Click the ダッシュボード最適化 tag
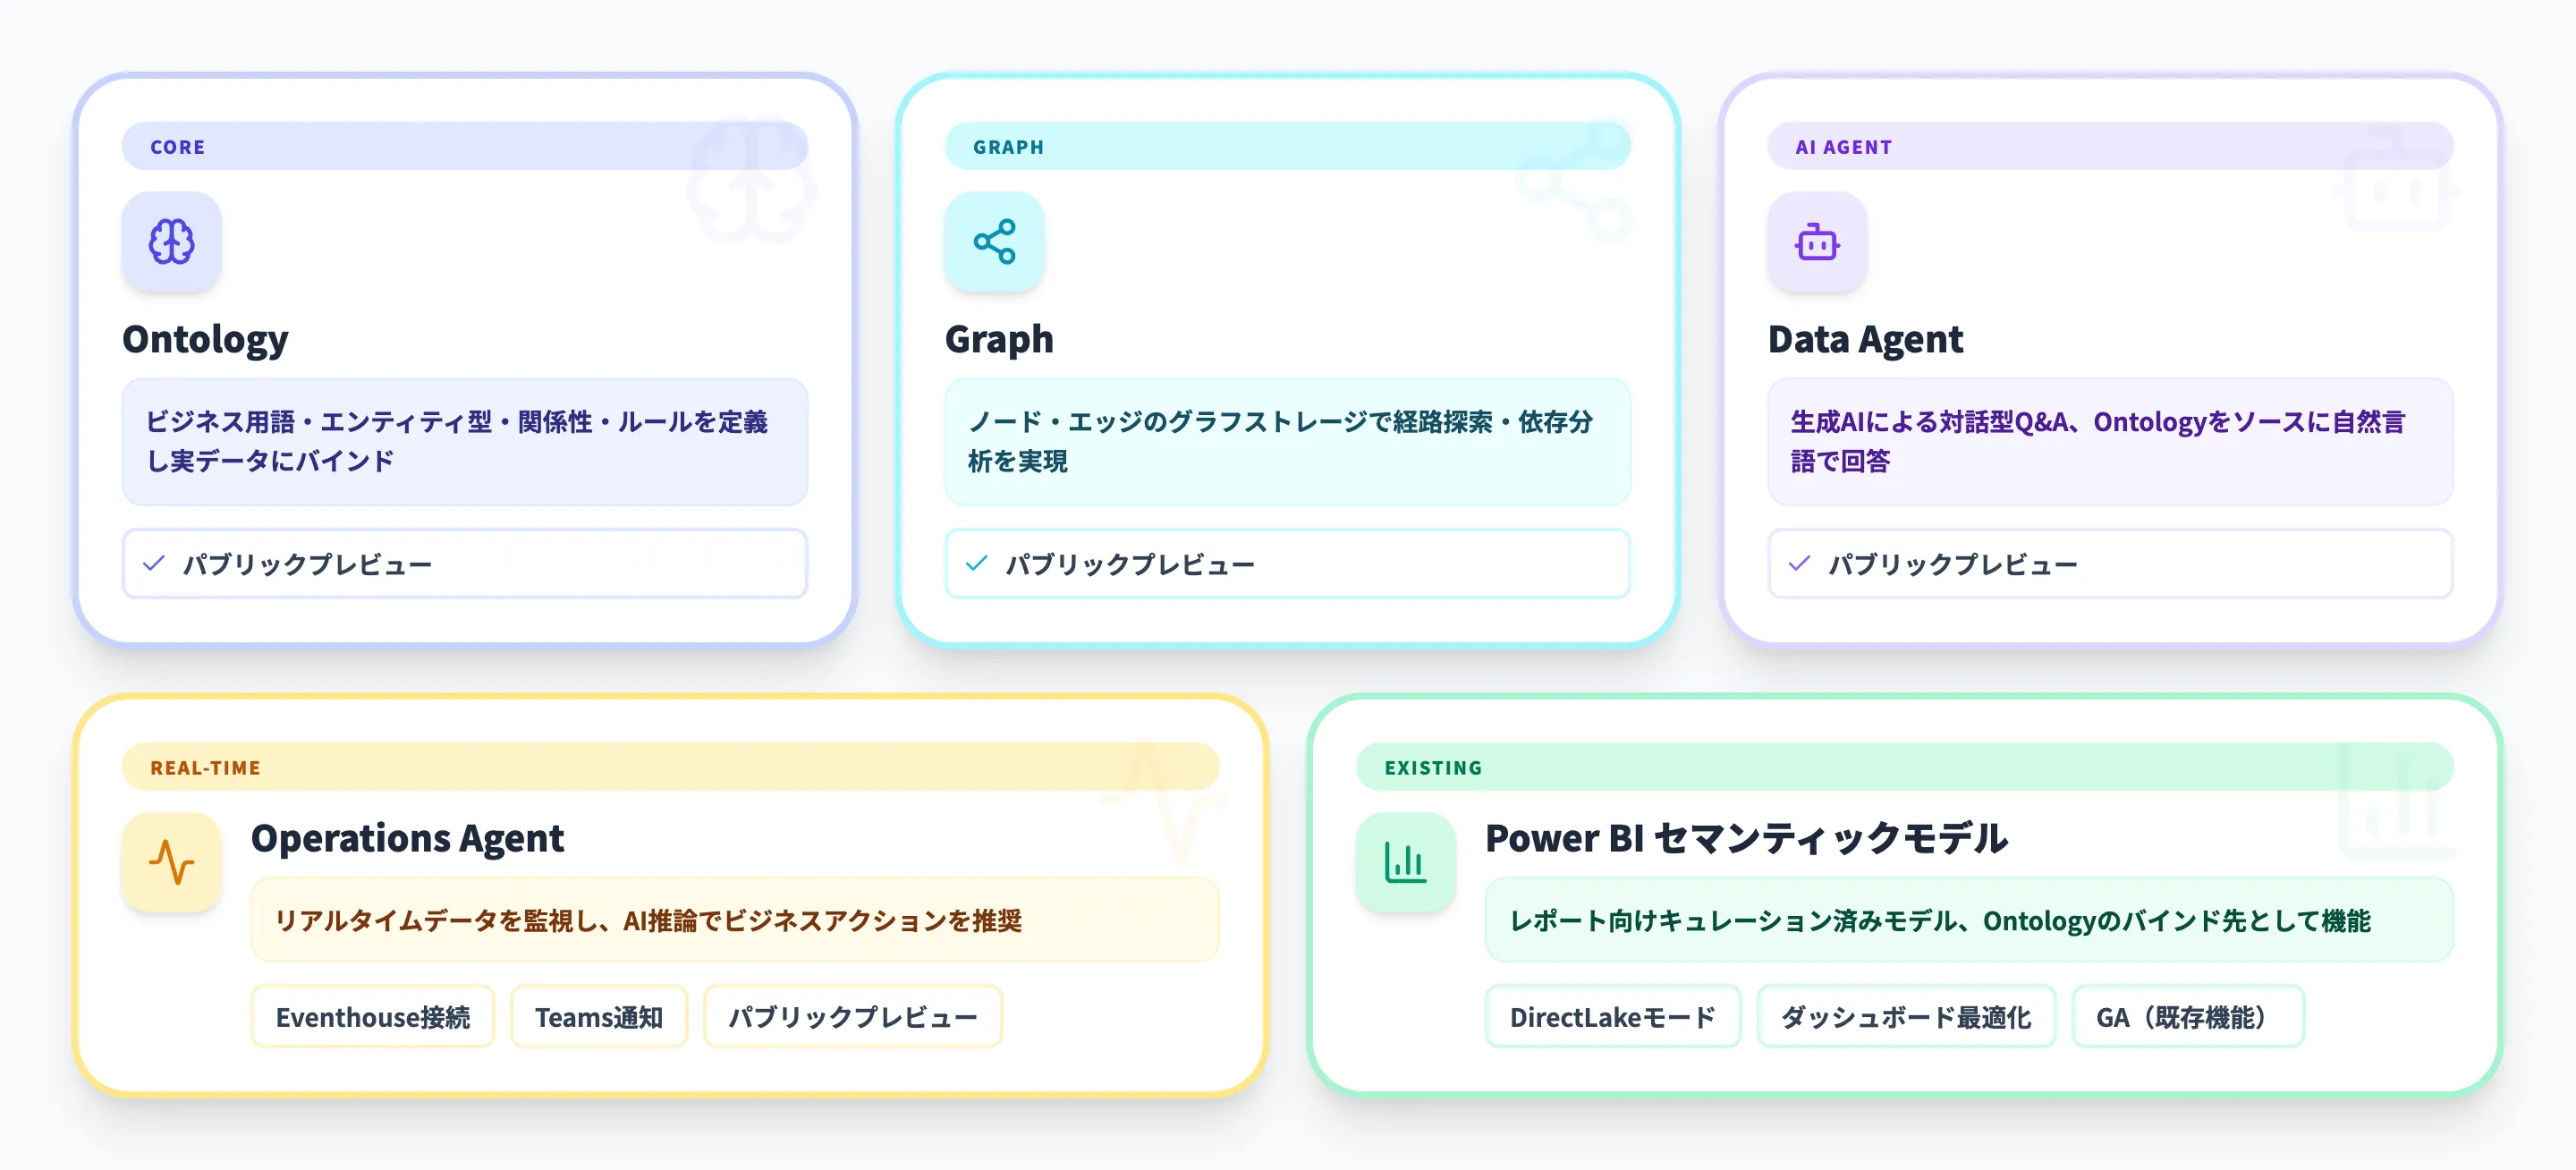 click(1906, 1017)
